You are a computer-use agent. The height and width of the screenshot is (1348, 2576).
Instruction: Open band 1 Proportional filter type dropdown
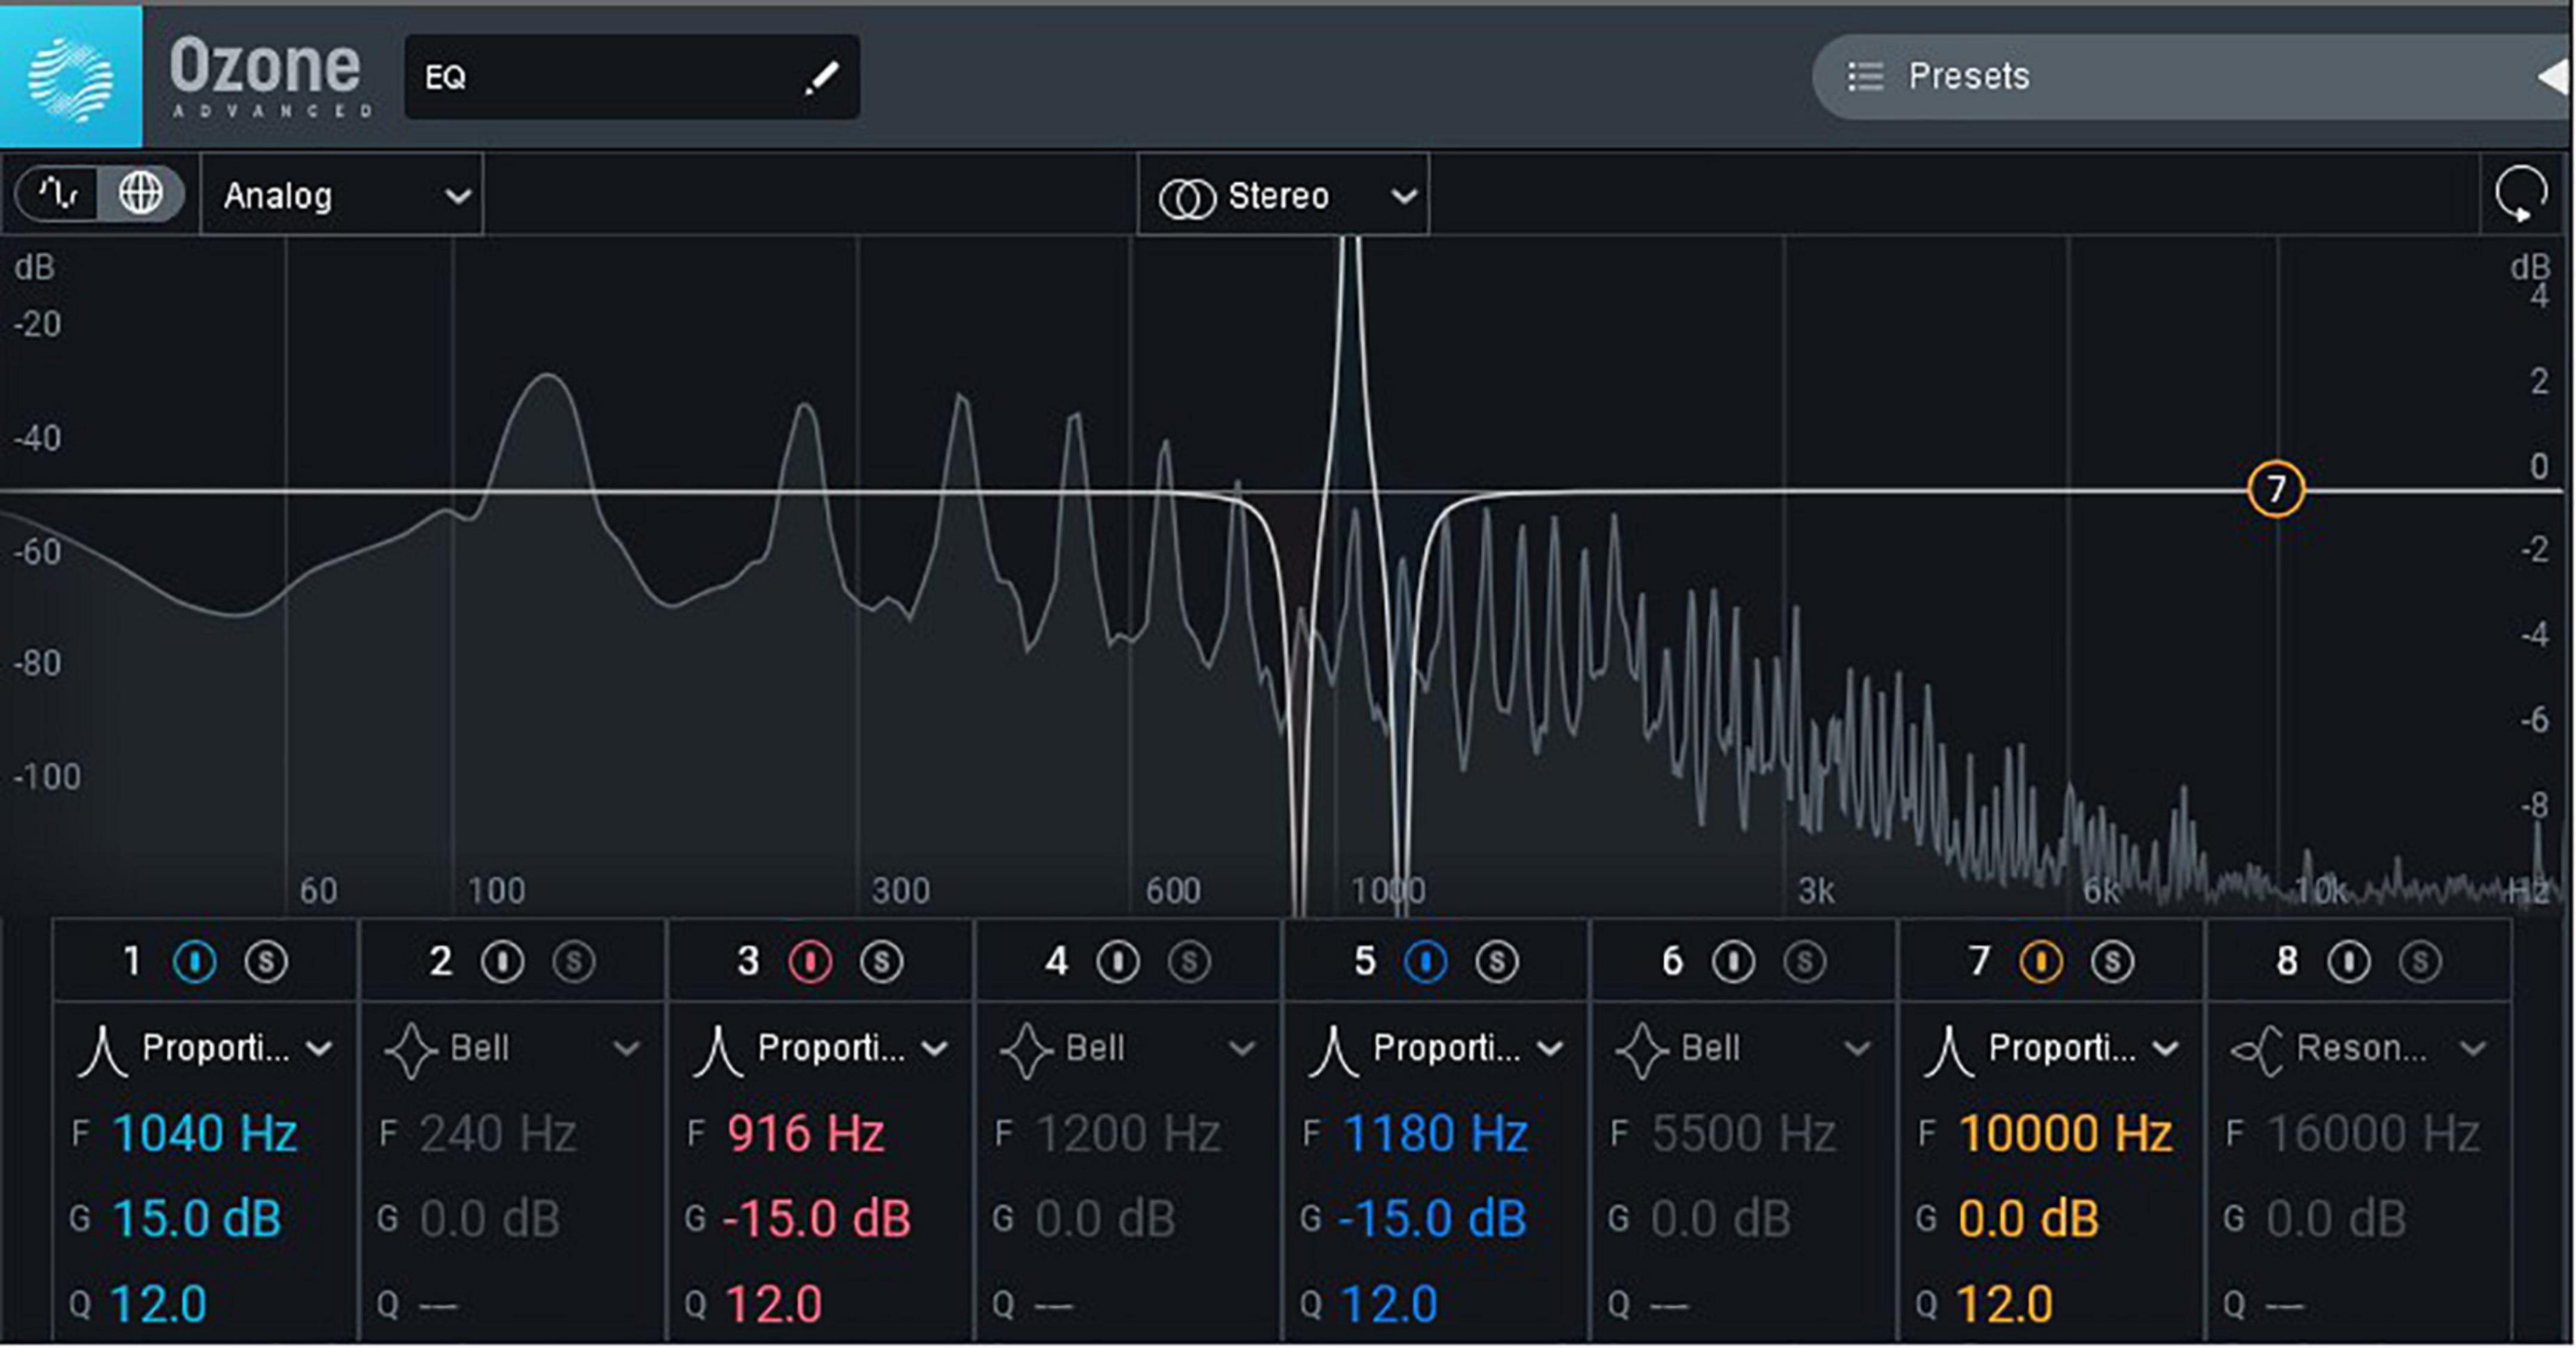(205, 1049)
